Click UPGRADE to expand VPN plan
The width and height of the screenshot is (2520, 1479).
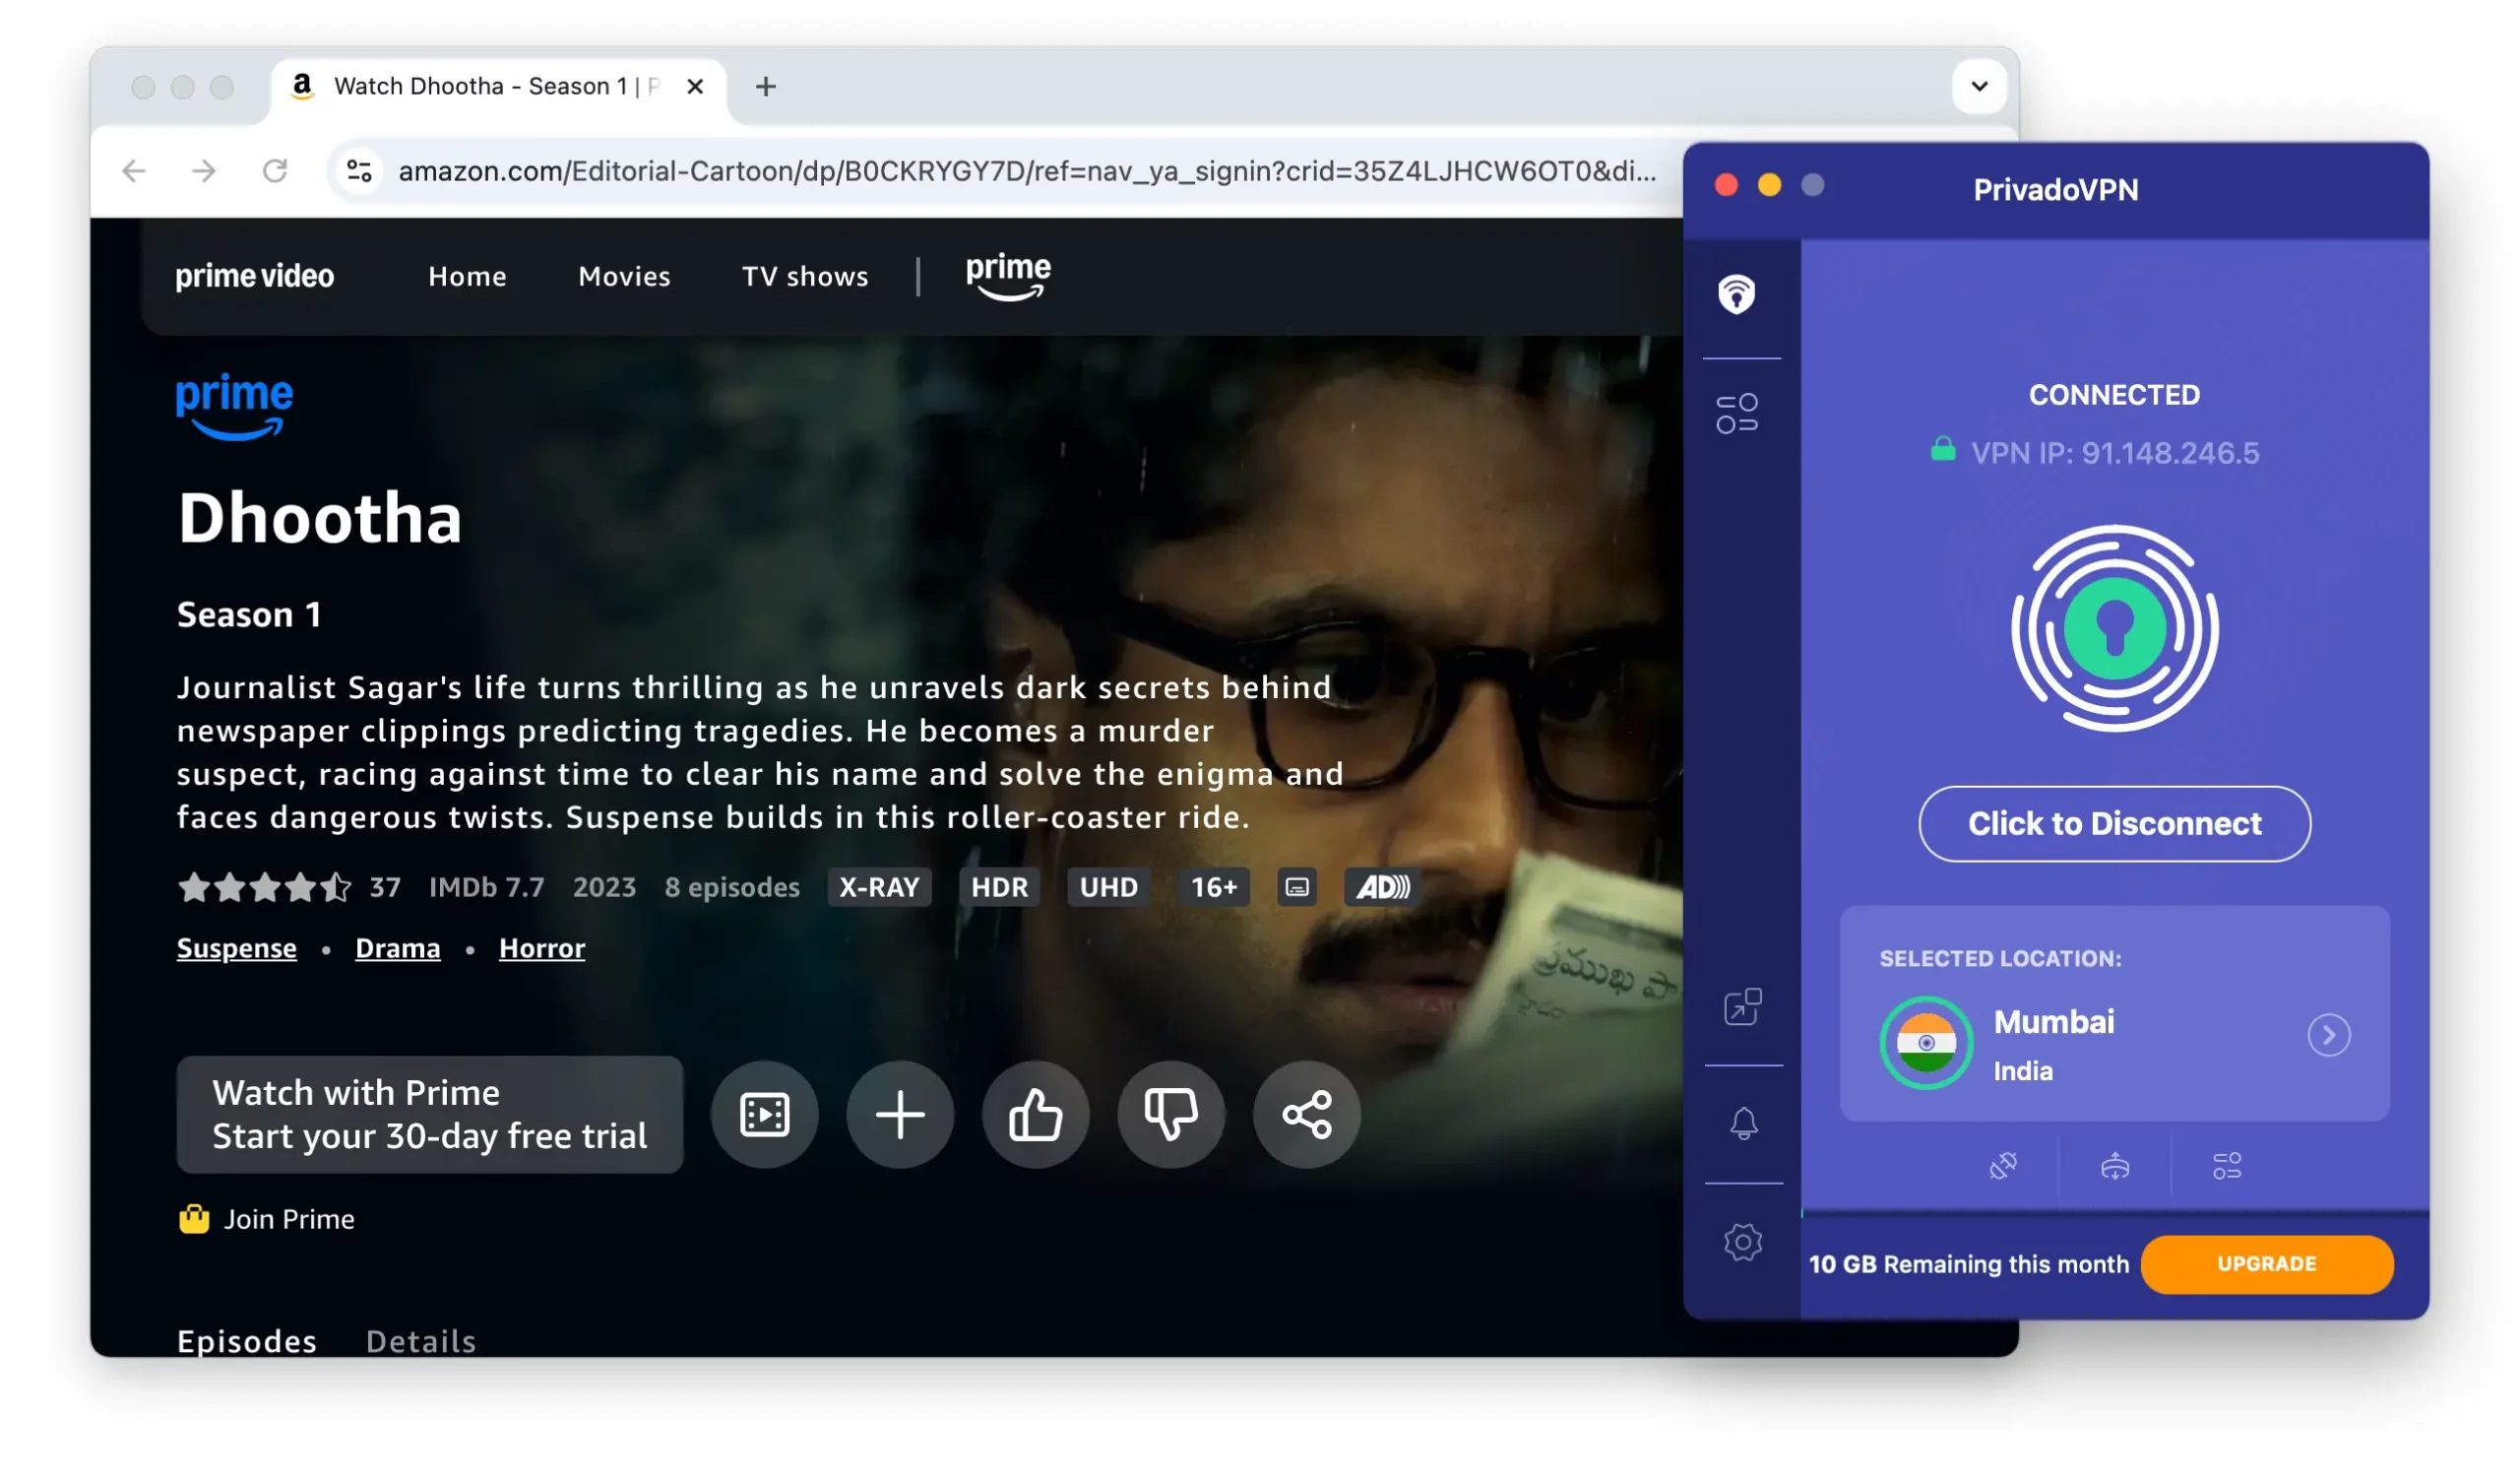(x=2267, y=1262)
